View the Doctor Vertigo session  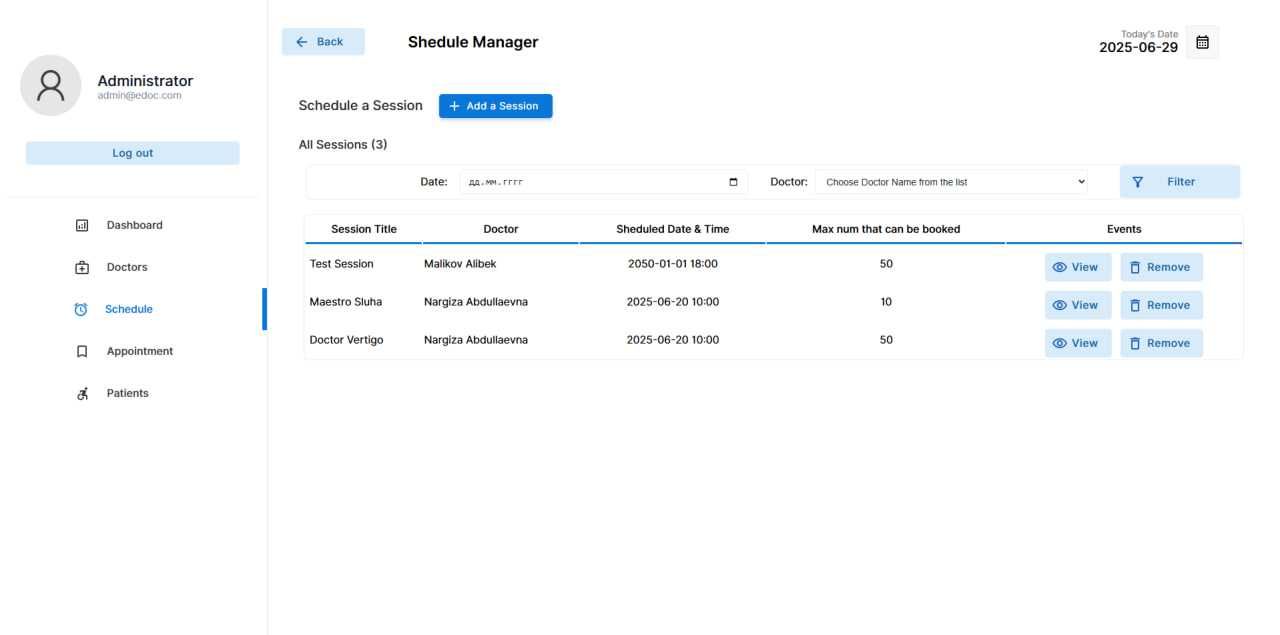[1078, 343]
